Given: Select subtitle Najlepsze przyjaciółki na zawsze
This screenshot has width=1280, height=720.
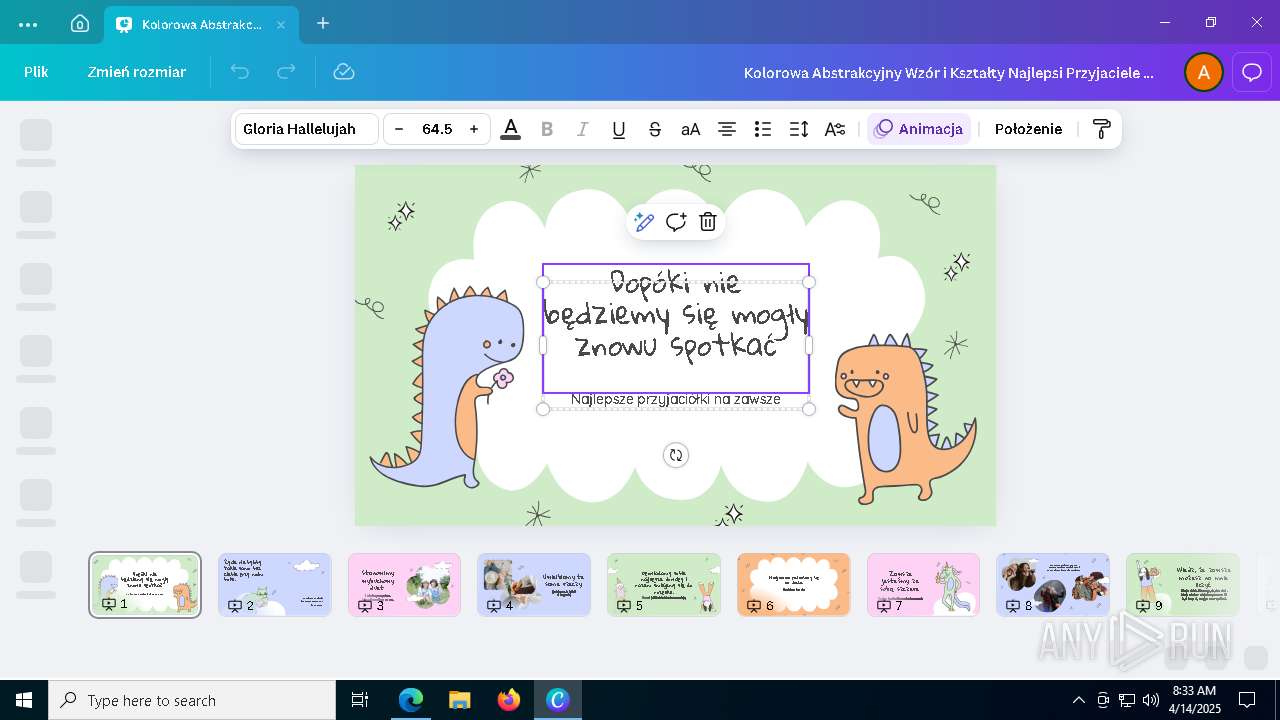Looking at the screenshot, I should 676,399.
